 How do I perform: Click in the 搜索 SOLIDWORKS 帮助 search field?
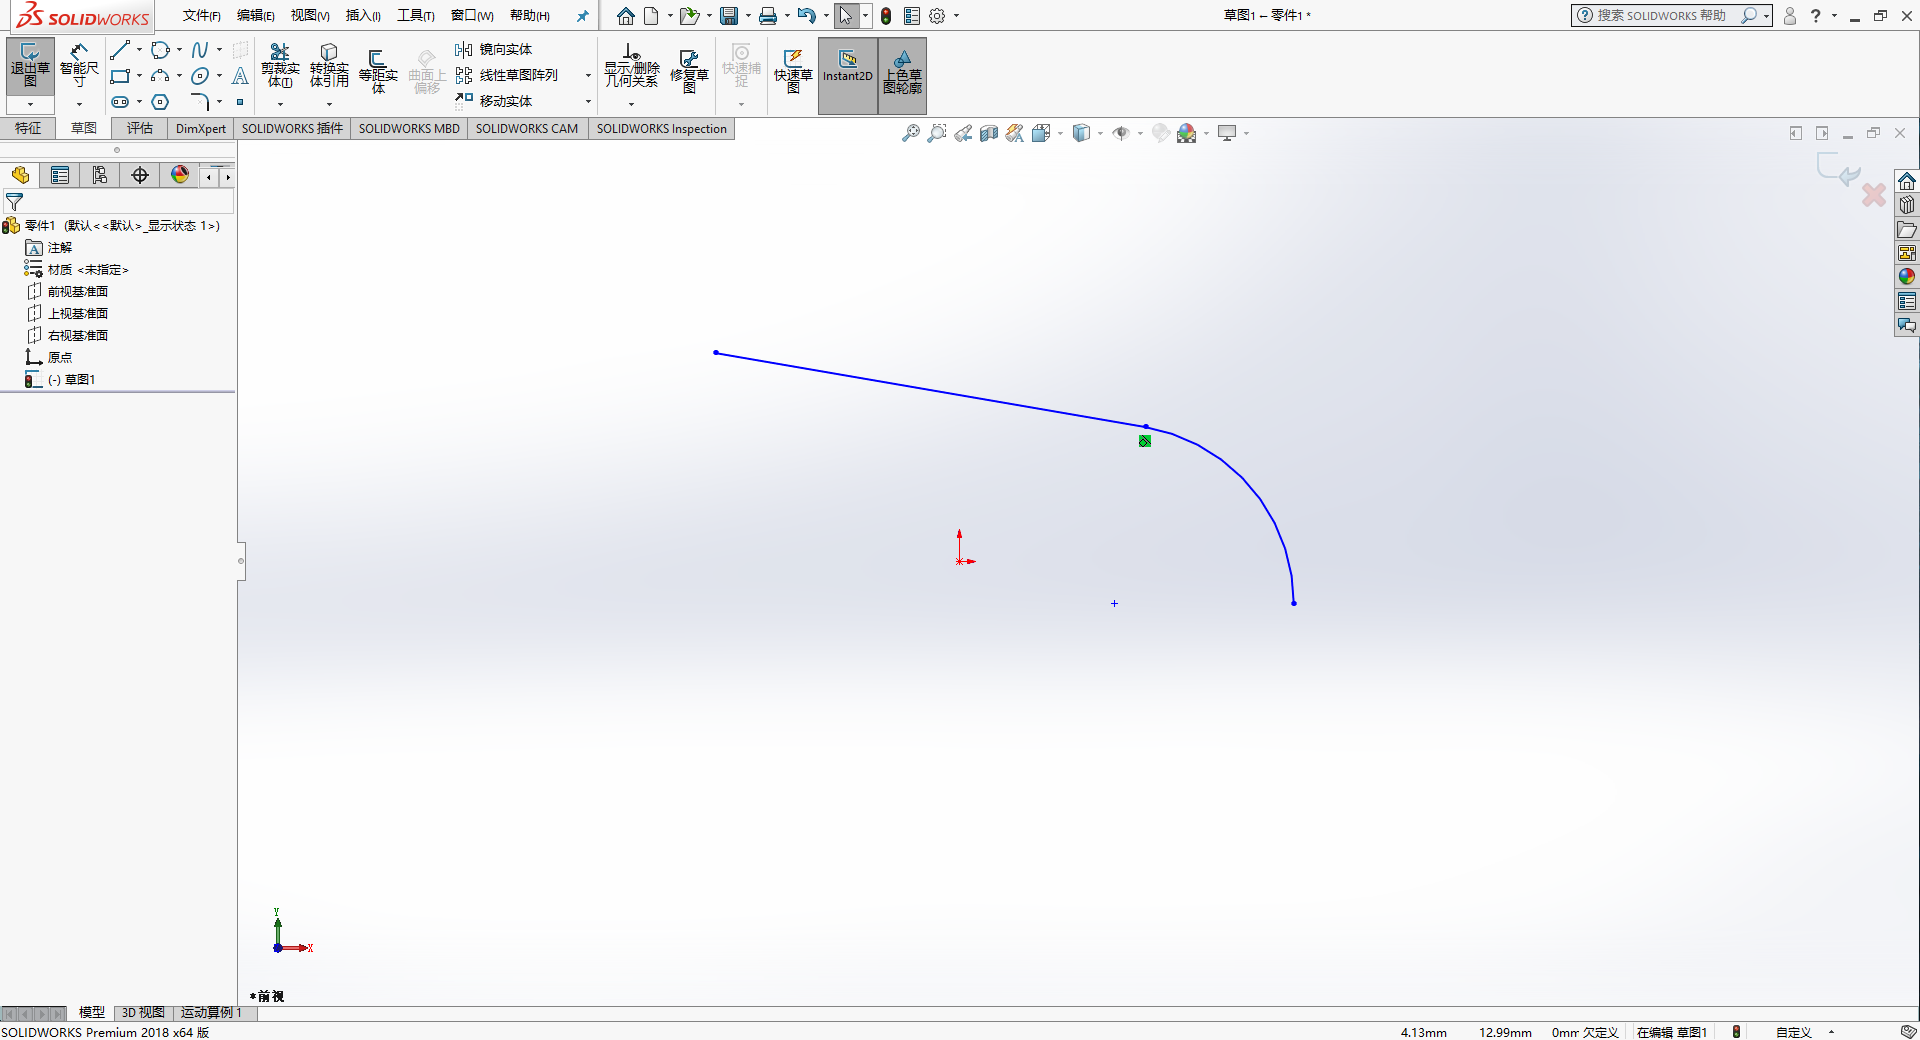point(1660,15)
